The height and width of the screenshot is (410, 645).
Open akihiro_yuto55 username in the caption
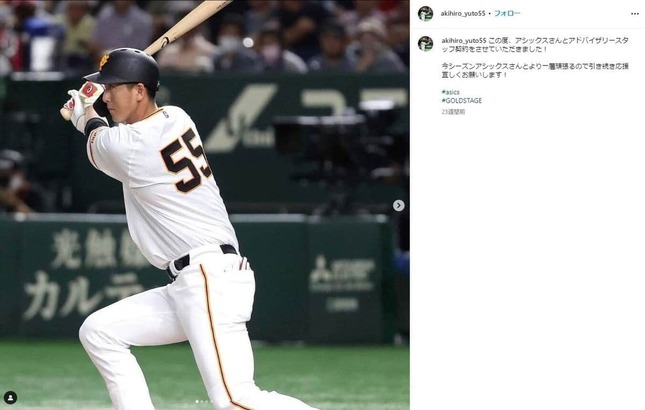(x=464, y=40)
